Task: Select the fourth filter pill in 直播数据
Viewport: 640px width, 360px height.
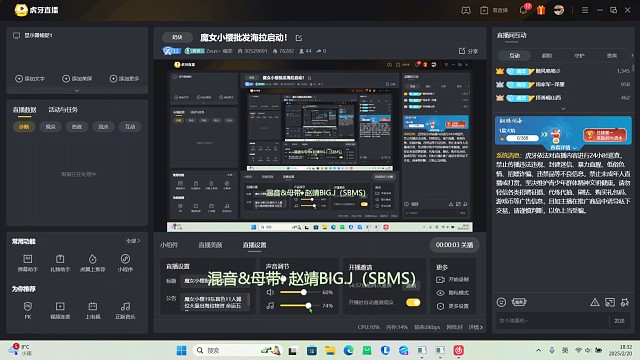Action: (x=104, y=127)
